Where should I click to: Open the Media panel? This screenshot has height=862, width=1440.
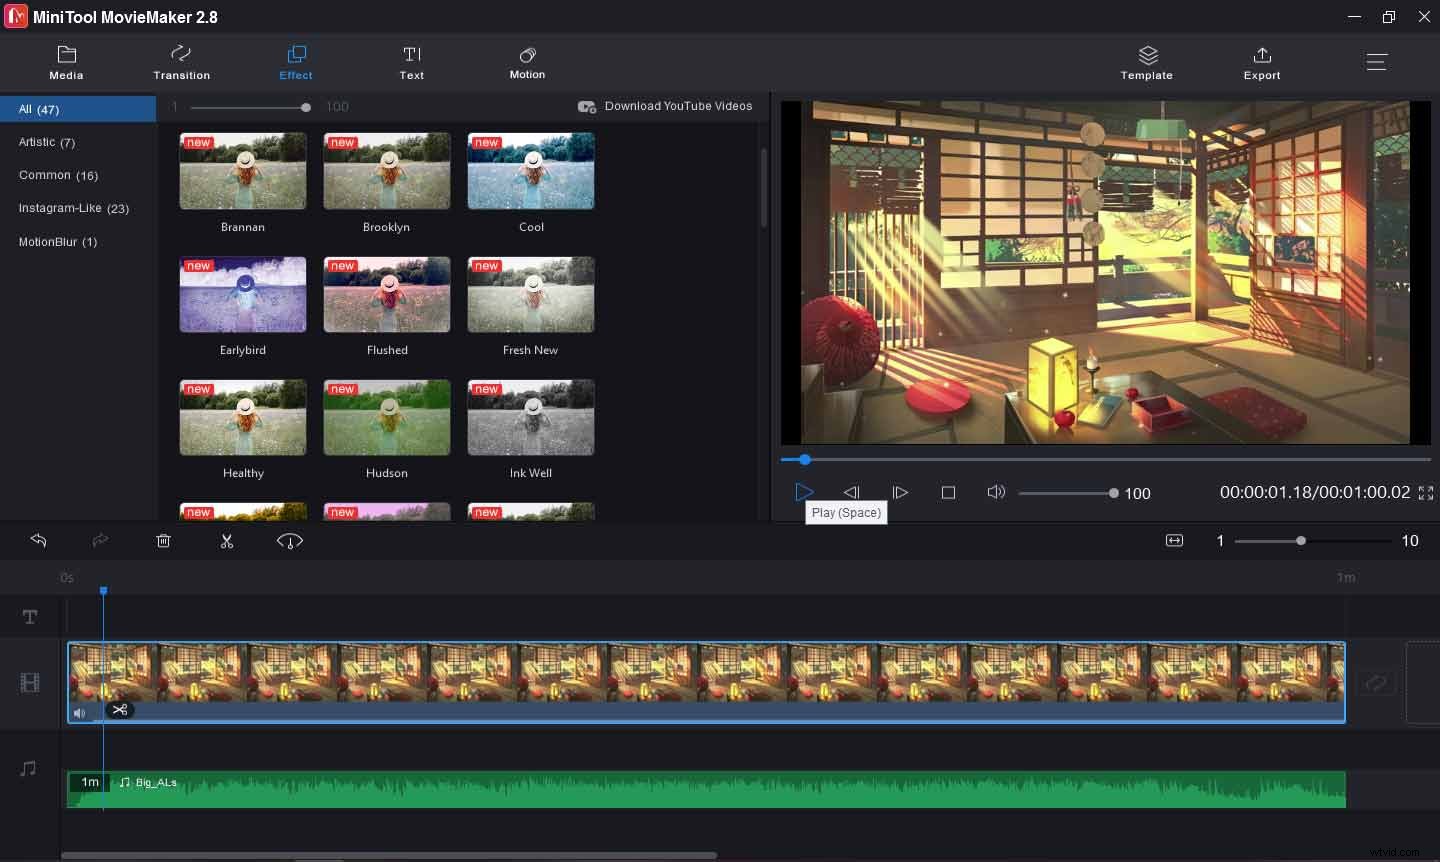(66, 62)
